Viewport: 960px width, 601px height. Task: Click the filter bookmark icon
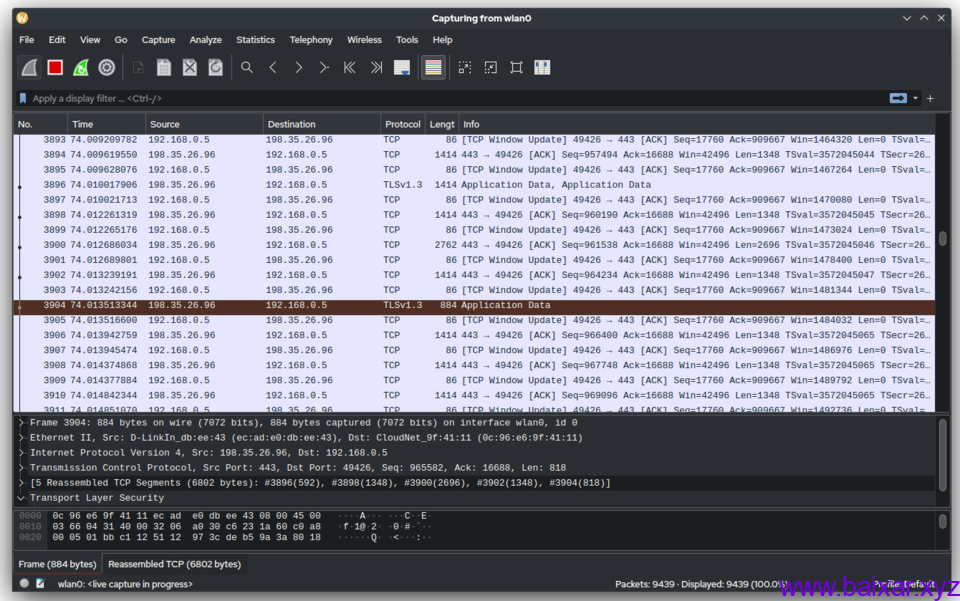[x=23, y=98]
